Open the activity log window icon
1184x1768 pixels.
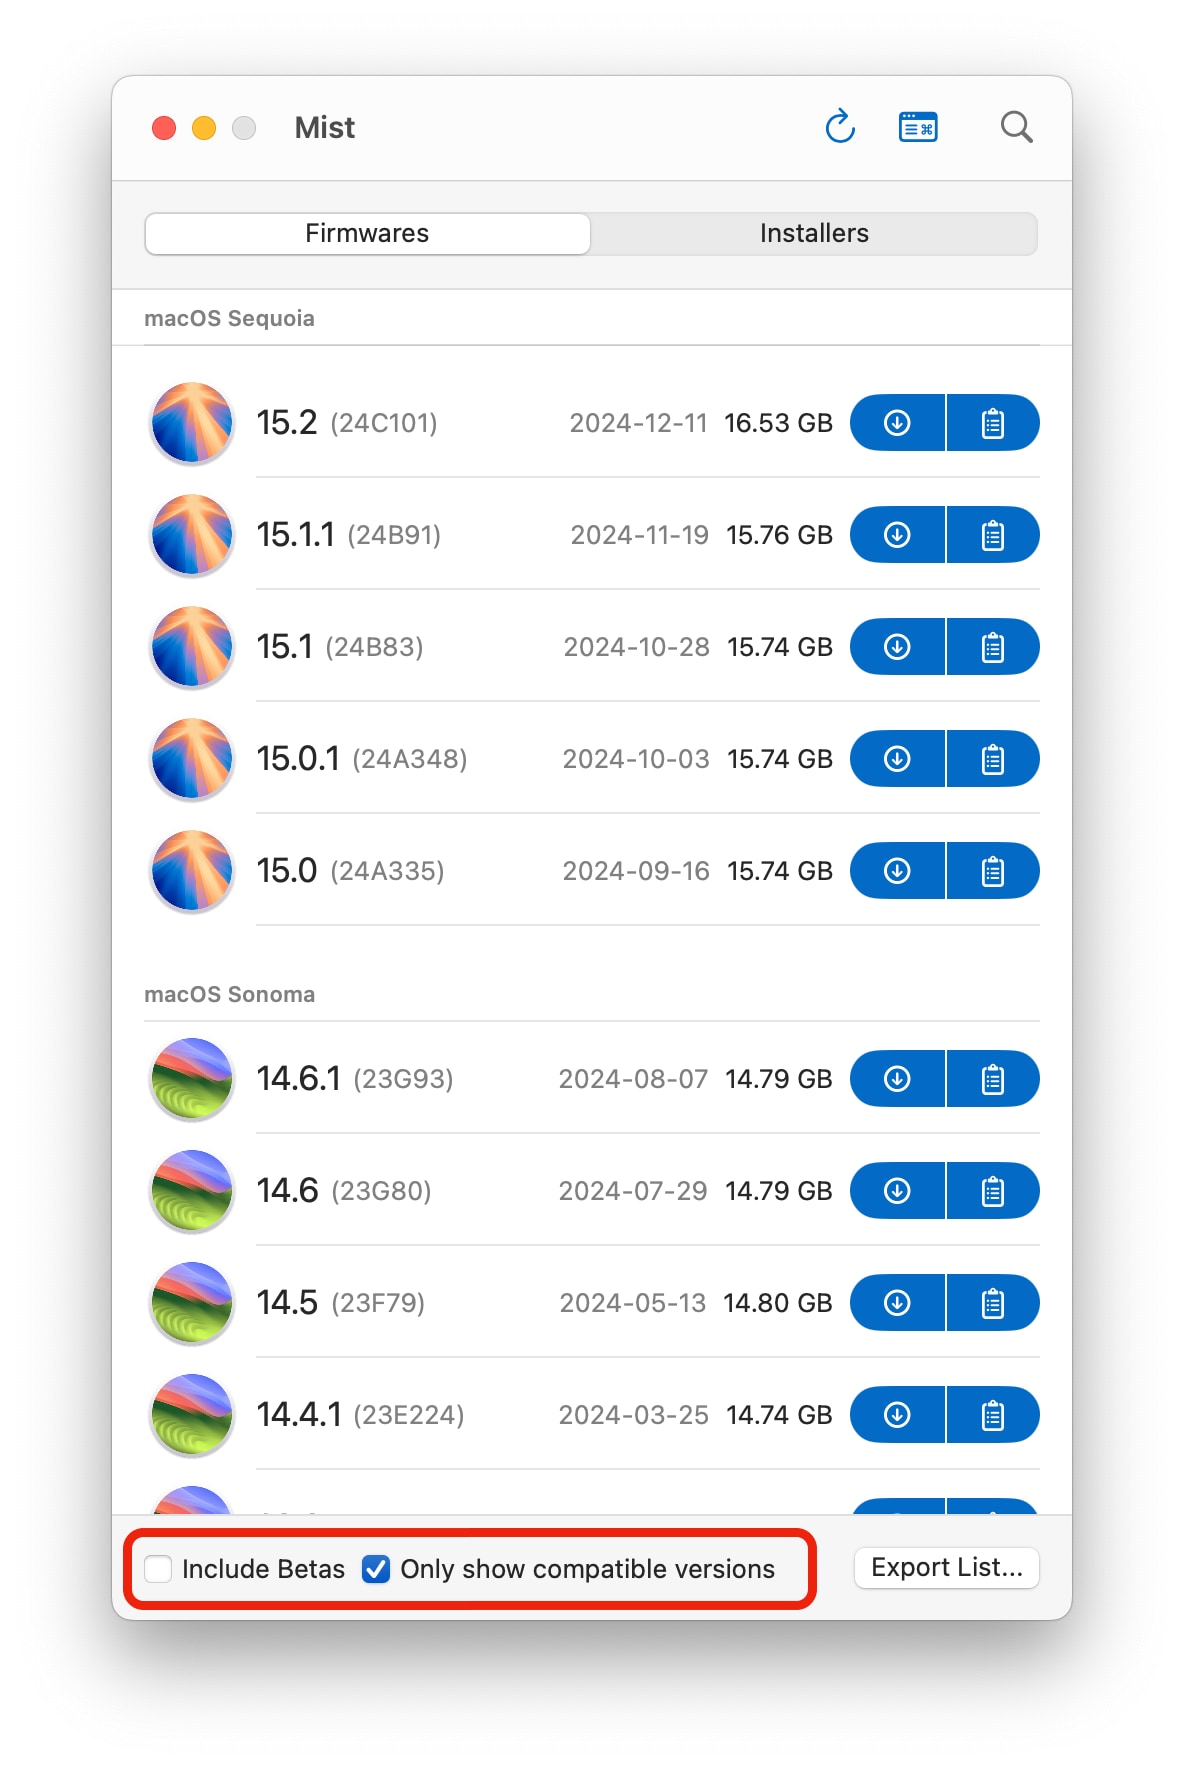pyautogui.click(x=918, y=127)
